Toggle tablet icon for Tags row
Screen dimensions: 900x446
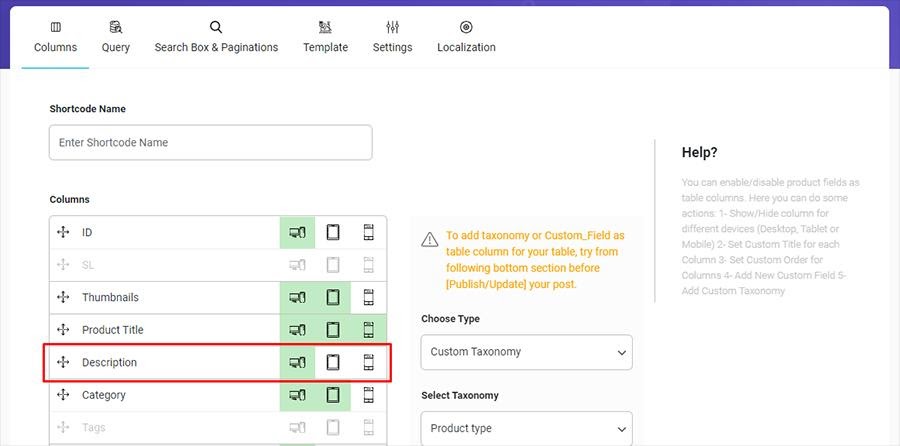[x=333, y=427]
